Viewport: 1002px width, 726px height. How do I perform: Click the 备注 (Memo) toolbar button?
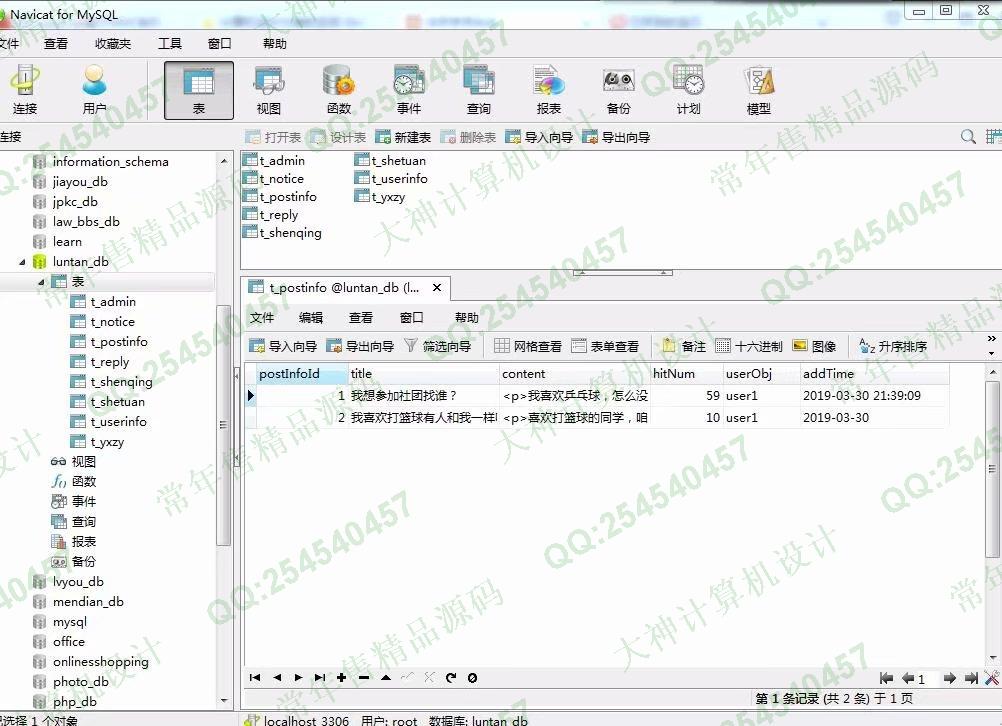click(x=684, y=346)
